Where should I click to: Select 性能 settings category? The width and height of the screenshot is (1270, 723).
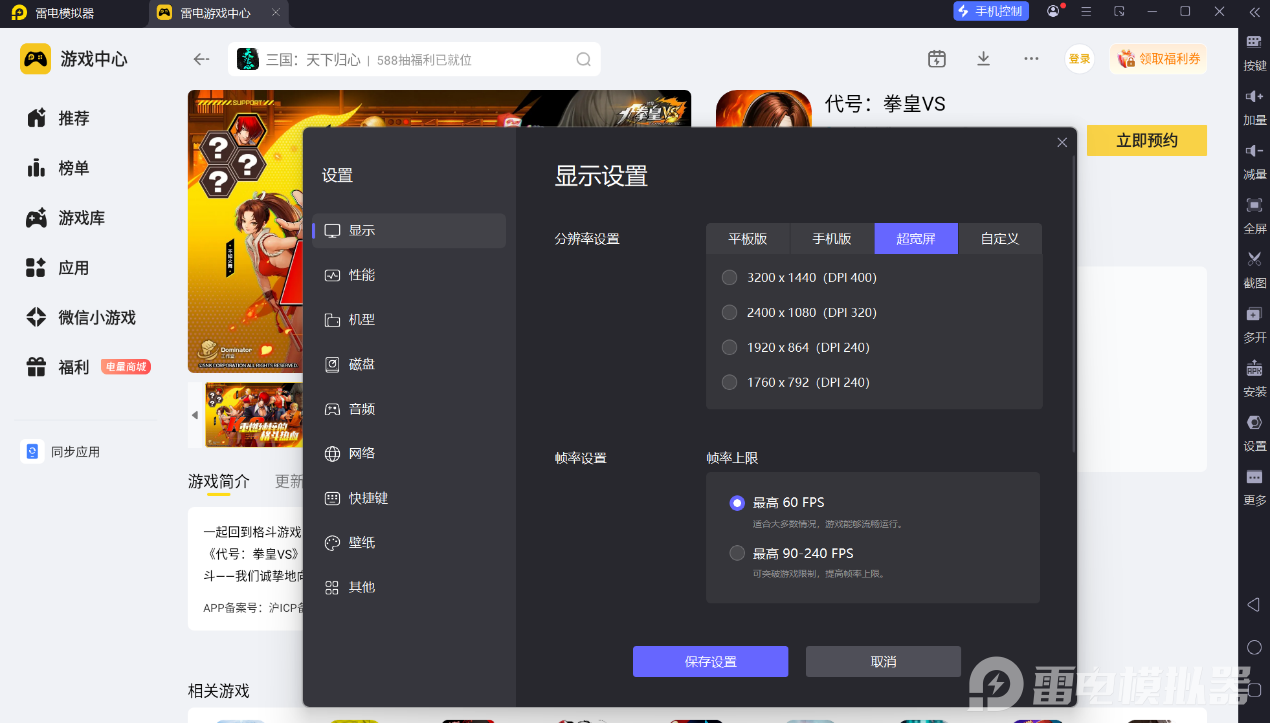pyautogui.click(x=408, y=275)
